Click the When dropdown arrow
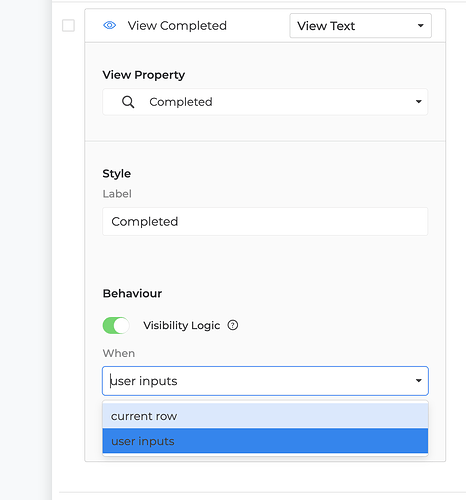 pos(419,381)
